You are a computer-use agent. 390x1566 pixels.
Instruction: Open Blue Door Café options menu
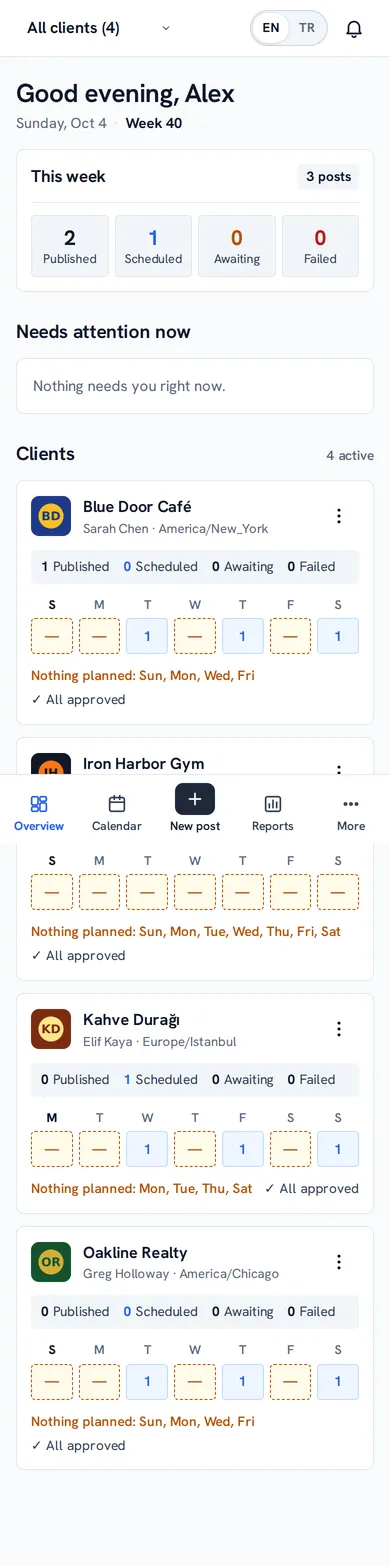coord(339,516)
